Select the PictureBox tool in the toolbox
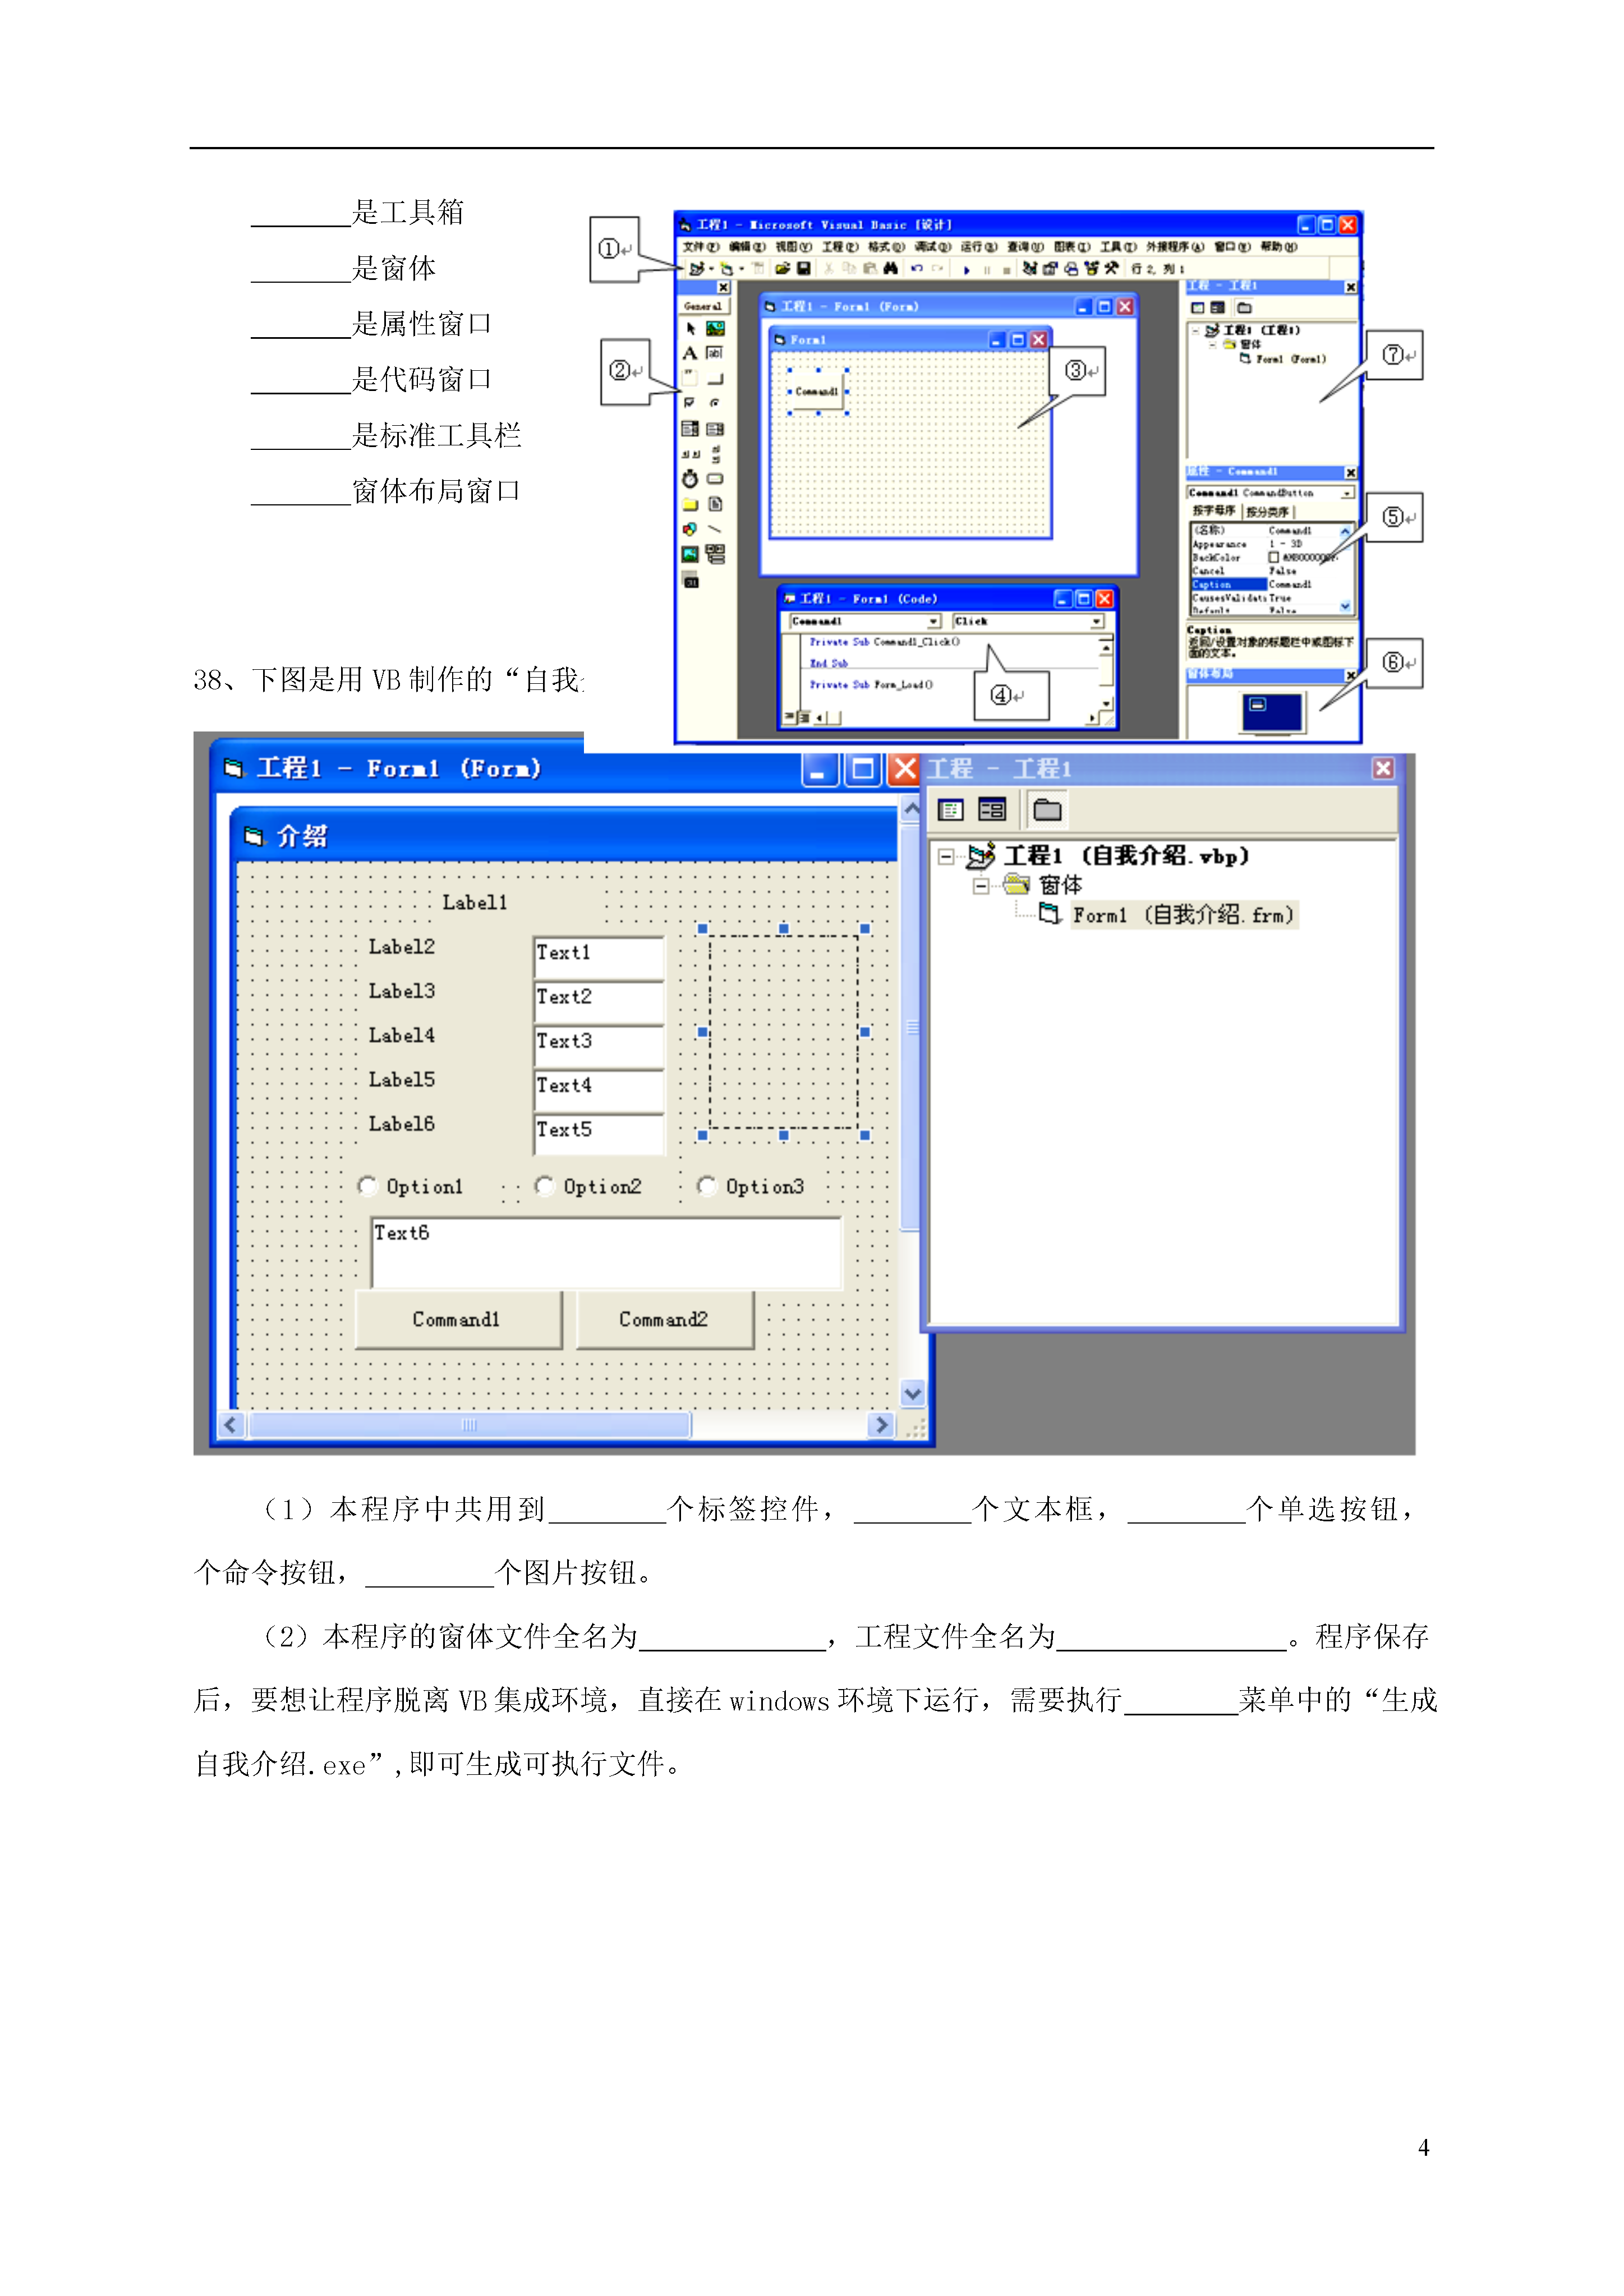The image size is (1624, 2296). point(715,328)
